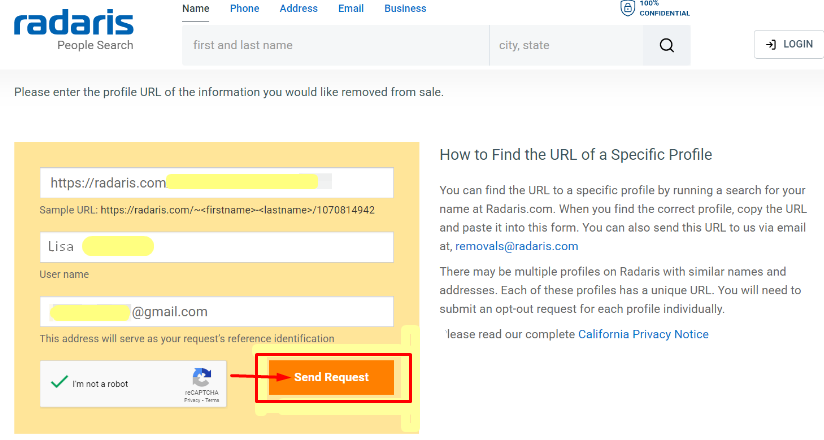
Task: Click the profile URL input field
Action: tap(217, 182)
